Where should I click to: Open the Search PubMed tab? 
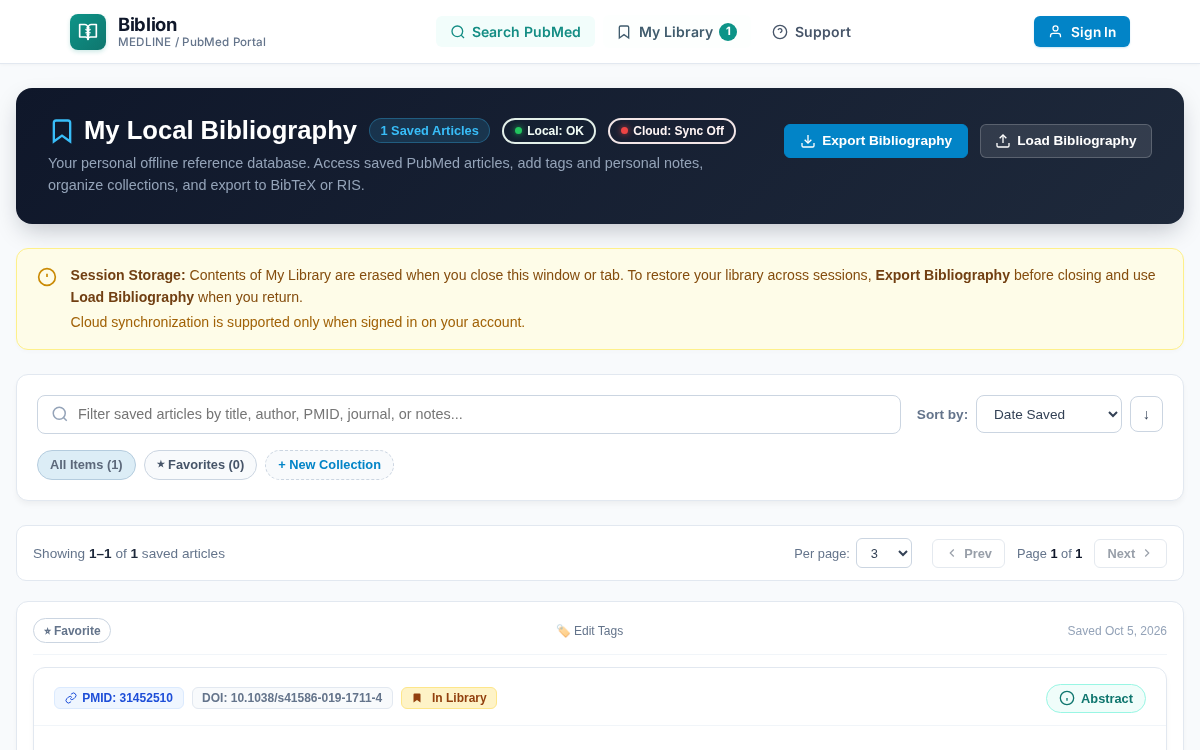coord(515,32)
